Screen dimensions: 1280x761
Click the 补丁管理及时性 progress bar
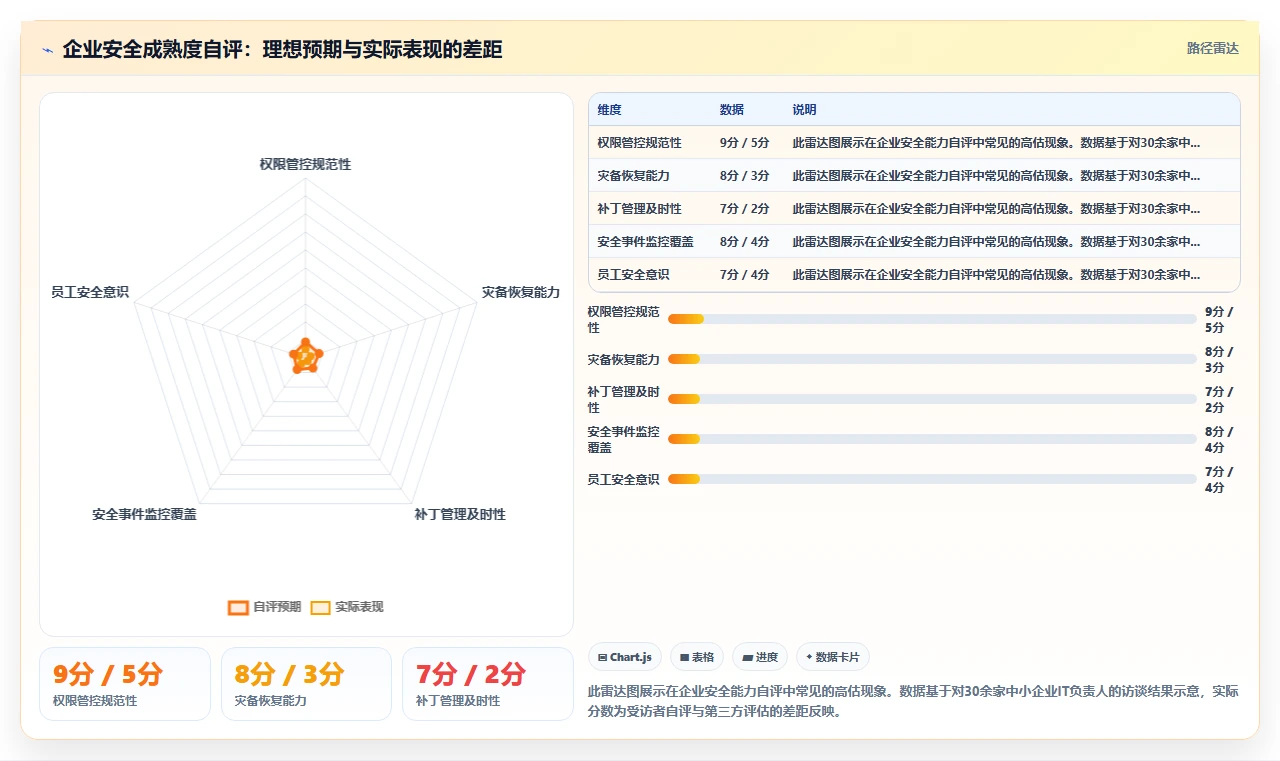click(x=932, y=399)
